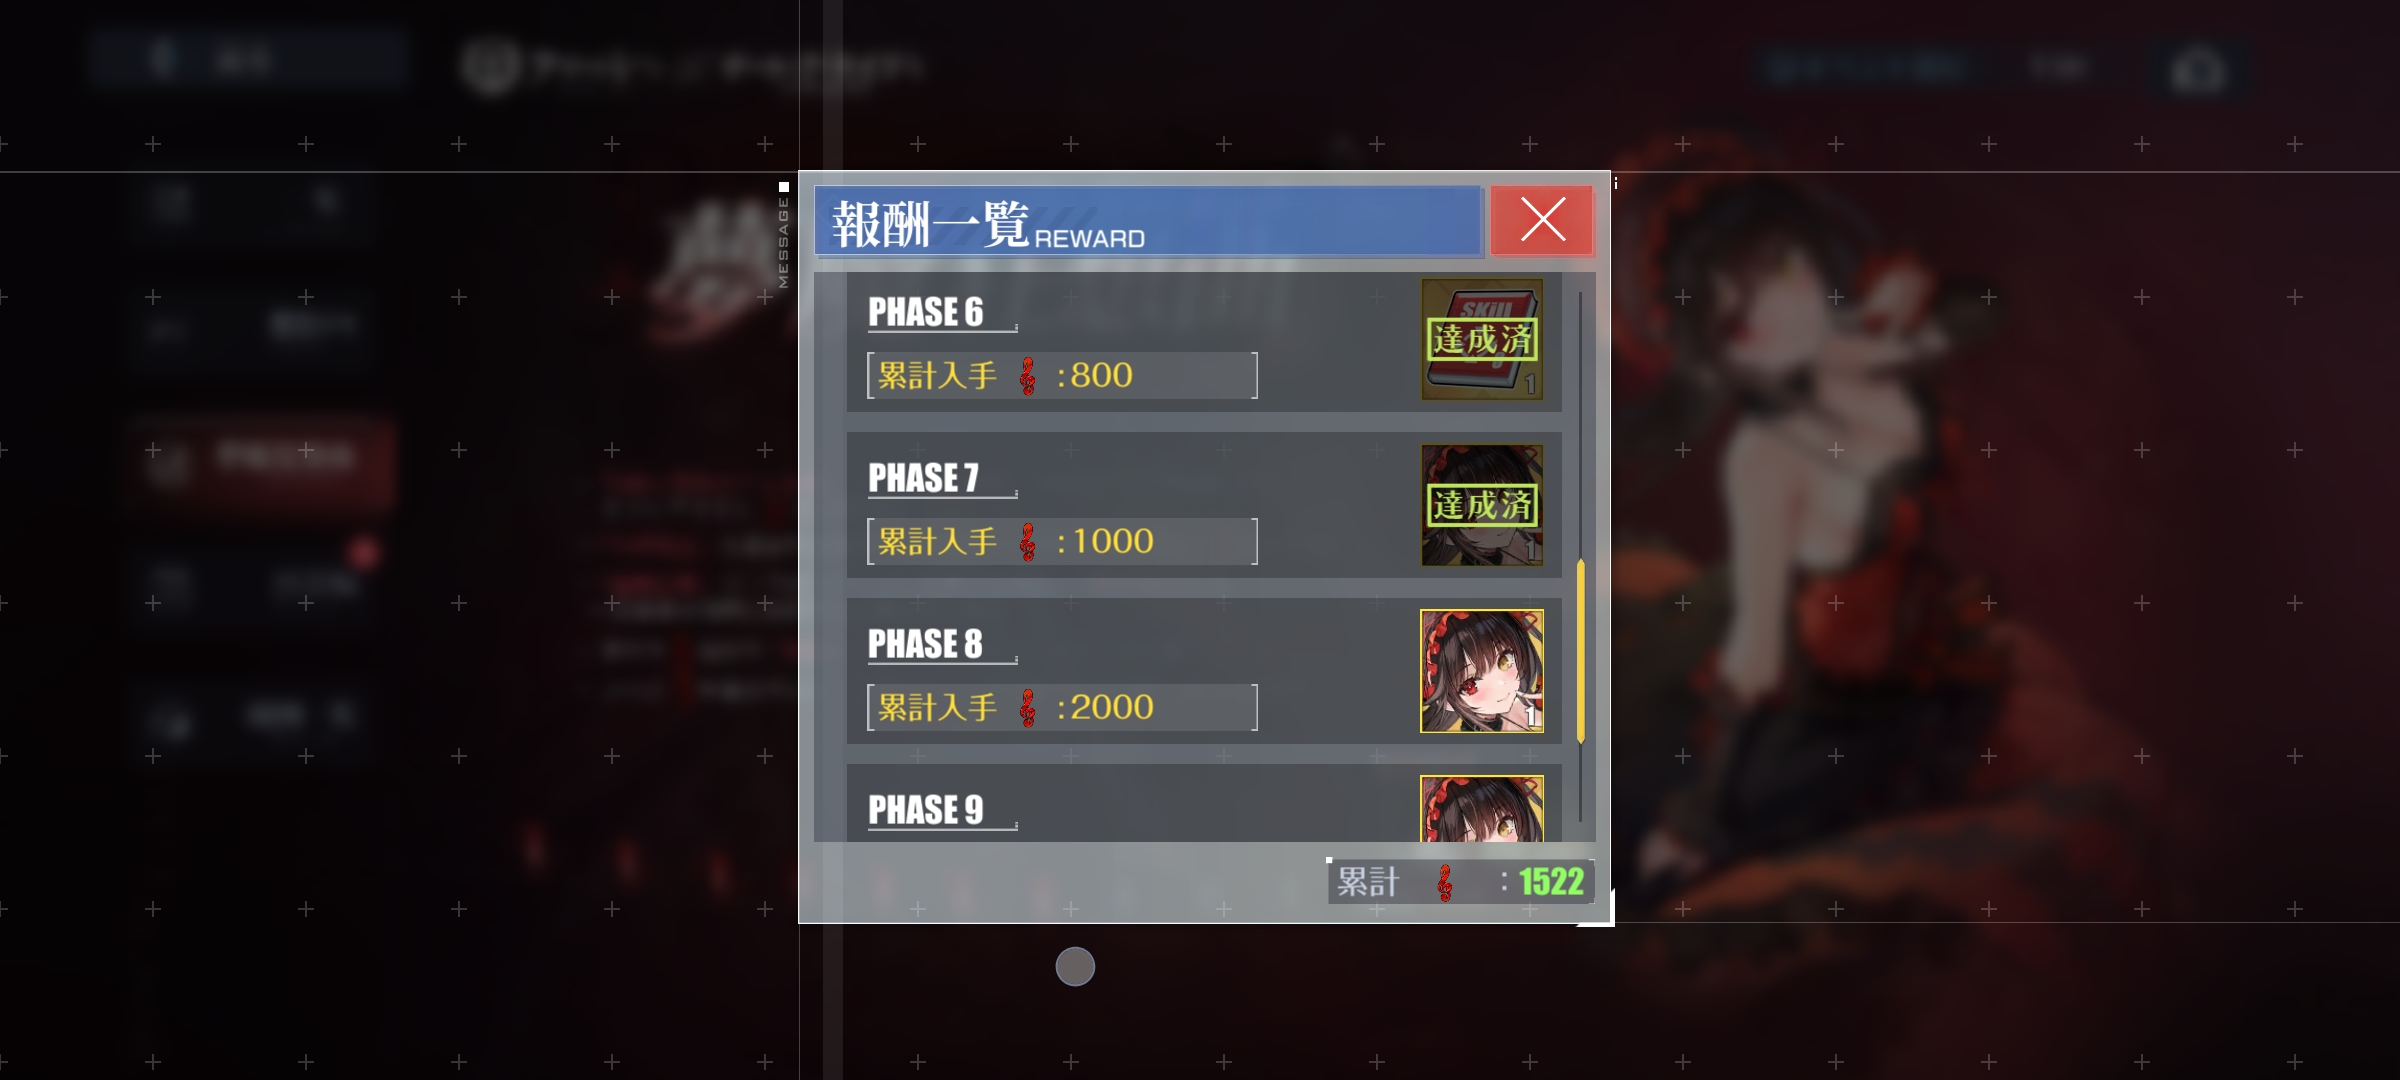
Task: Click the red treble clef in Phase 7 row
Action: pos(1027,542)
